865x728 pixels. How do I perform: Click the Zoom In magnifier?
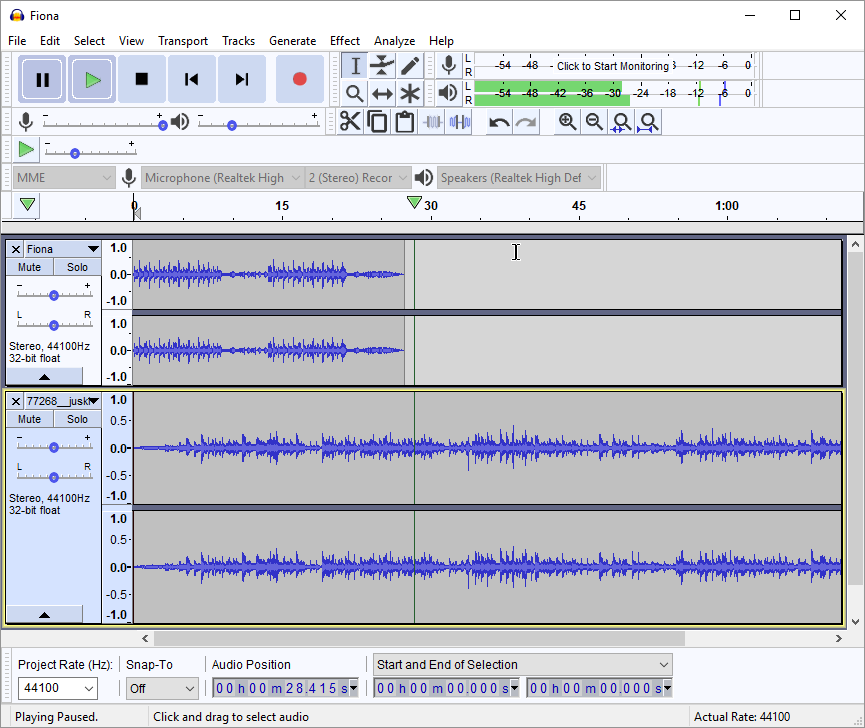tap(567, 122)
